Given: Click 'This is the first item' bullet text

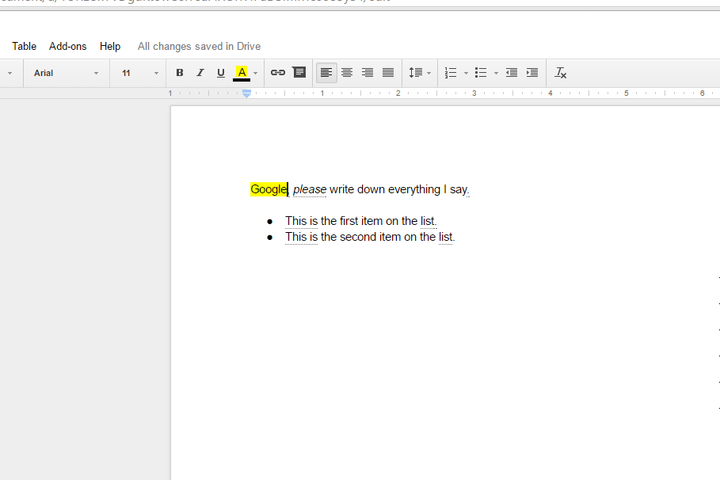Looking at the screenshot, I should pyautogui.click(x=361, y=221).
